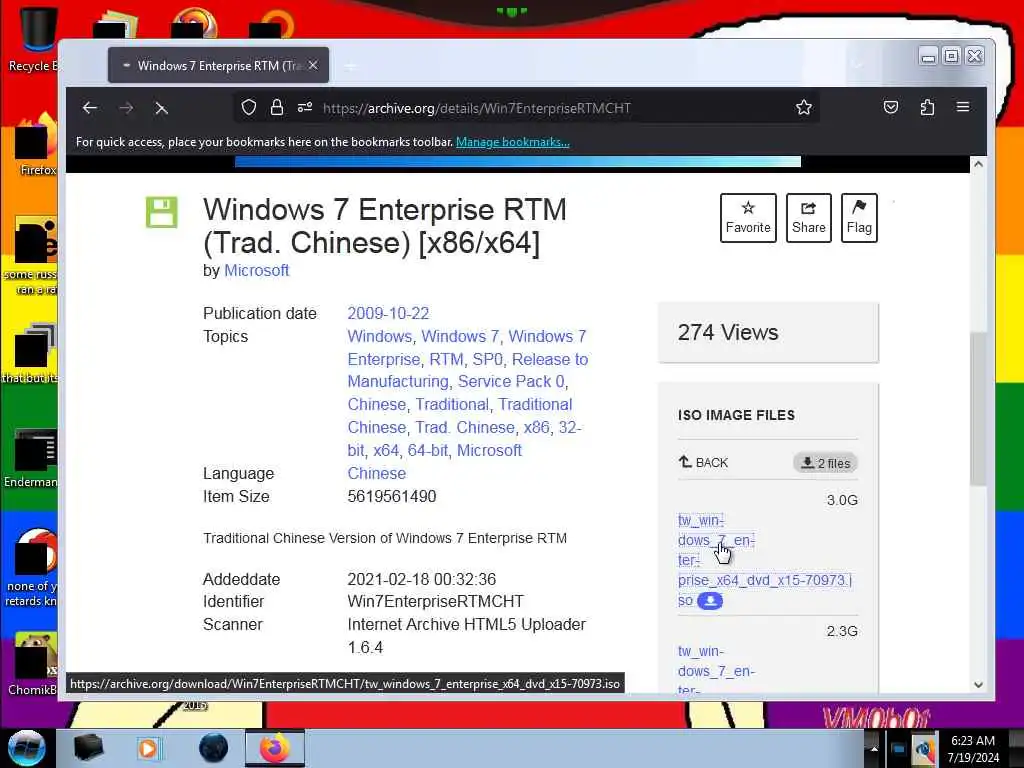The height and width of the screenshot is (768, 1024).
Task: Open the Manage bookmarks link
Action: [x=513, y=142]
